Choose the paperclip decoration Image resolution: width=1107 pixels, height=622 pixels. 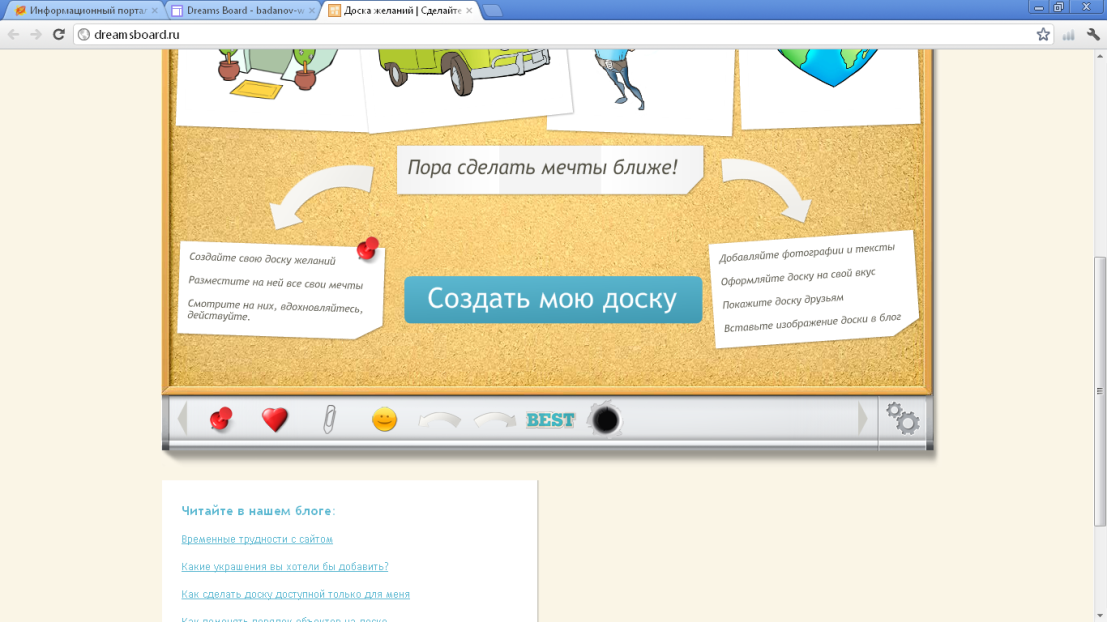pyautogui.click(x=329, y=419)
